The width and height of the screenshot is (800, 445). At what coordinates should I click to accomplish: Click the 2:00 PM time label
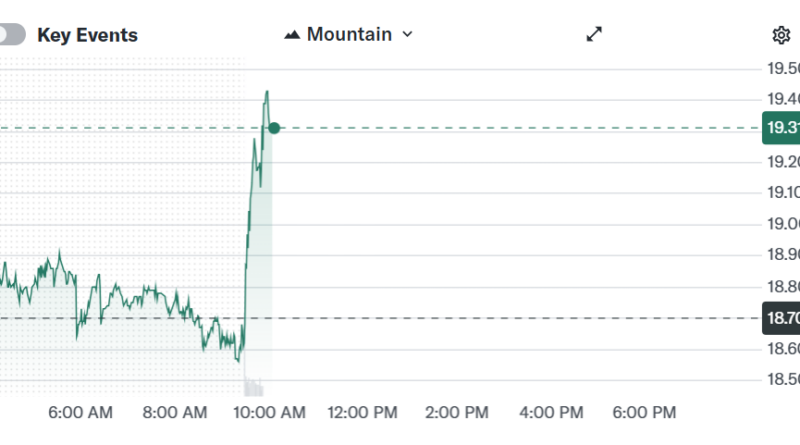pyautogui.click(x=457, y=412)
